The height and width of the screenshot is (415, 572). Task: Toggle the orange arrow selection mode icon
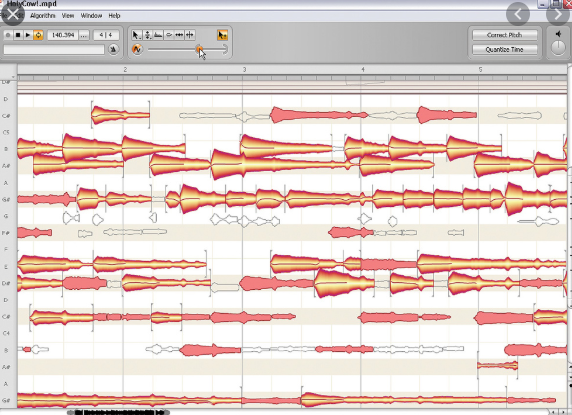click(222, 35)
